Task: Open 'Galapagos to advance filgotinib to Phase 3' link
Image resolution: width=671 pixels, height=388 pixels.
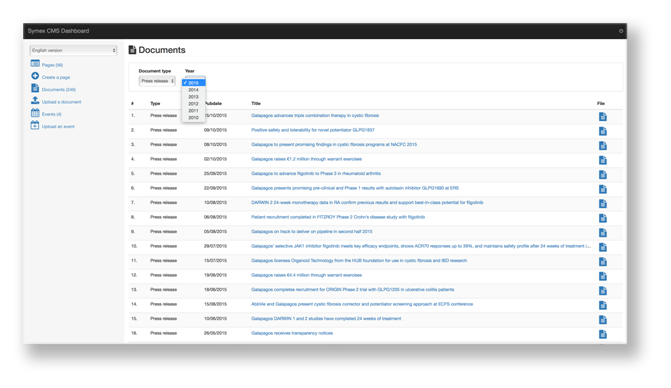Action: click(x=316, y=174)
